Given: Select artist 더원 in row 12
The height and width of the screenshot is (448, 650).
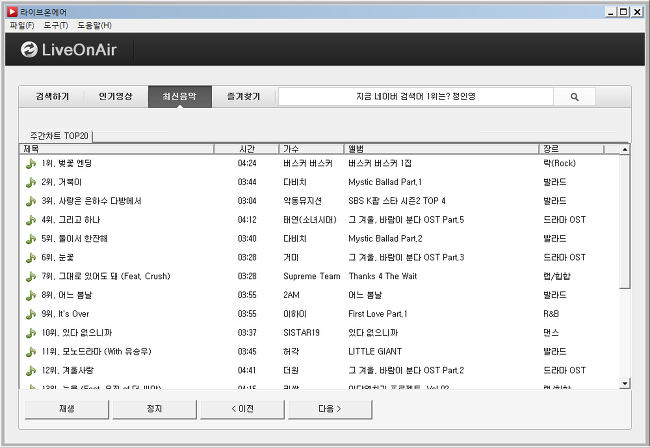Looking at the screenshot, I should 291,371.
